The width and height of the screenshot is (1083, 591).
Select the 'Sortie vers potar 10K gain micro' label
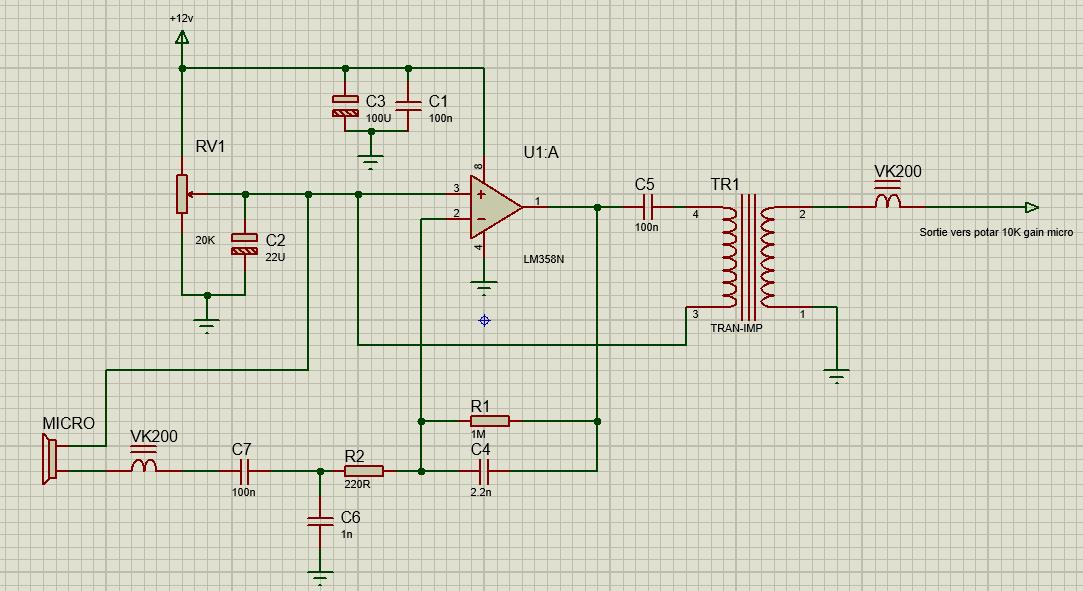point(996,232)
